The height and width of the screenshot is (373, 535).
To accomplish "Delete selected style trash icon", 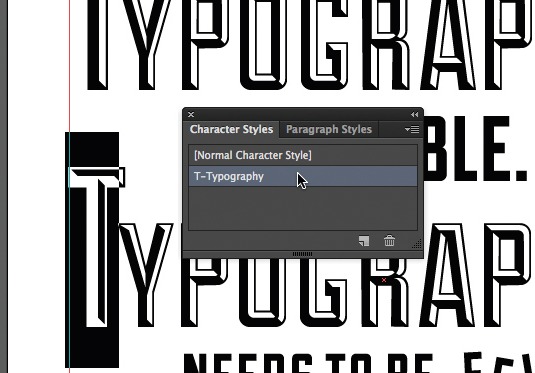I will (389, 240).
